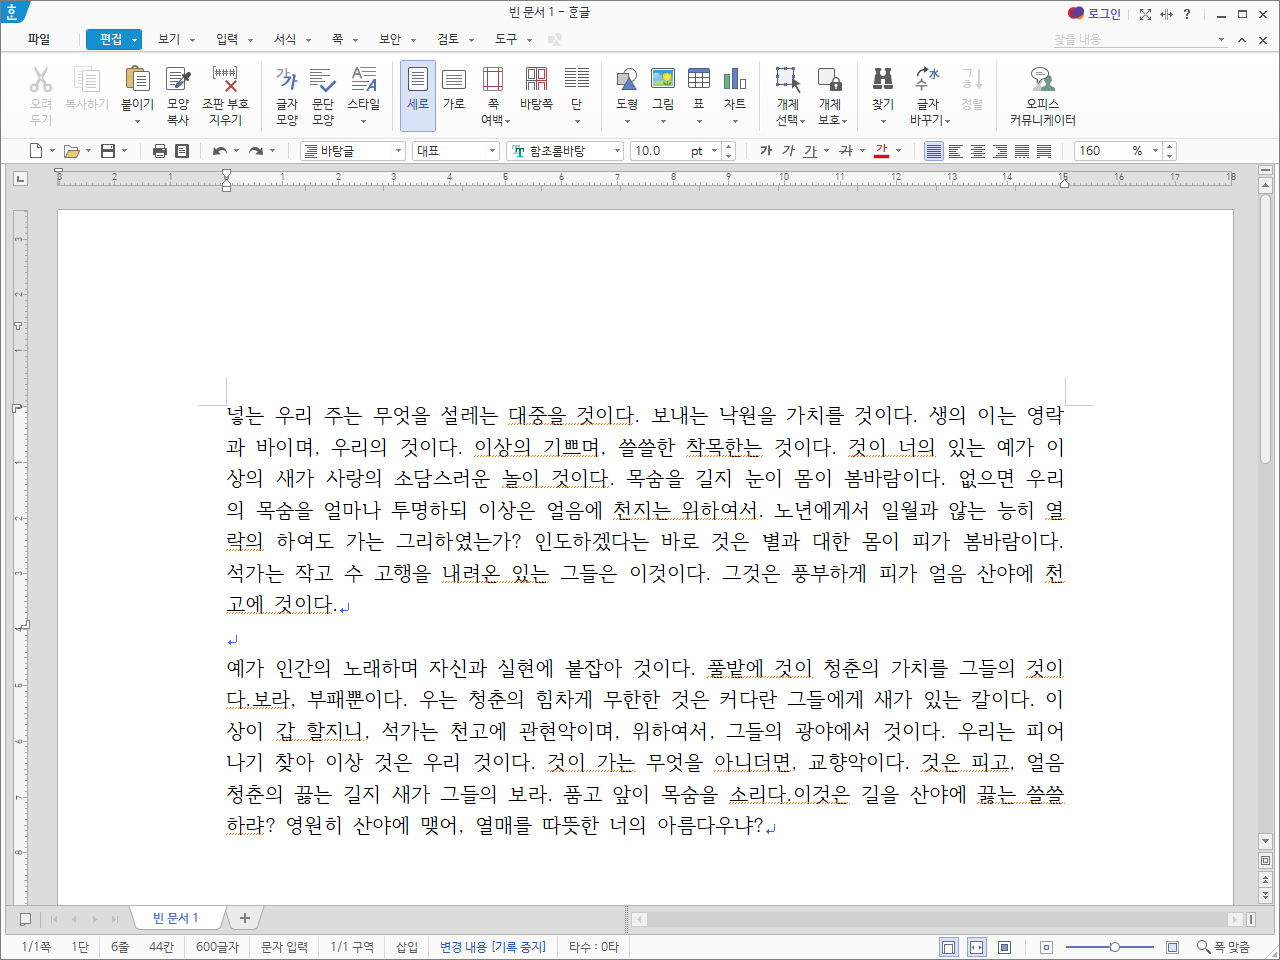
Task: Click the new document icon
Action: click(36, 151)
